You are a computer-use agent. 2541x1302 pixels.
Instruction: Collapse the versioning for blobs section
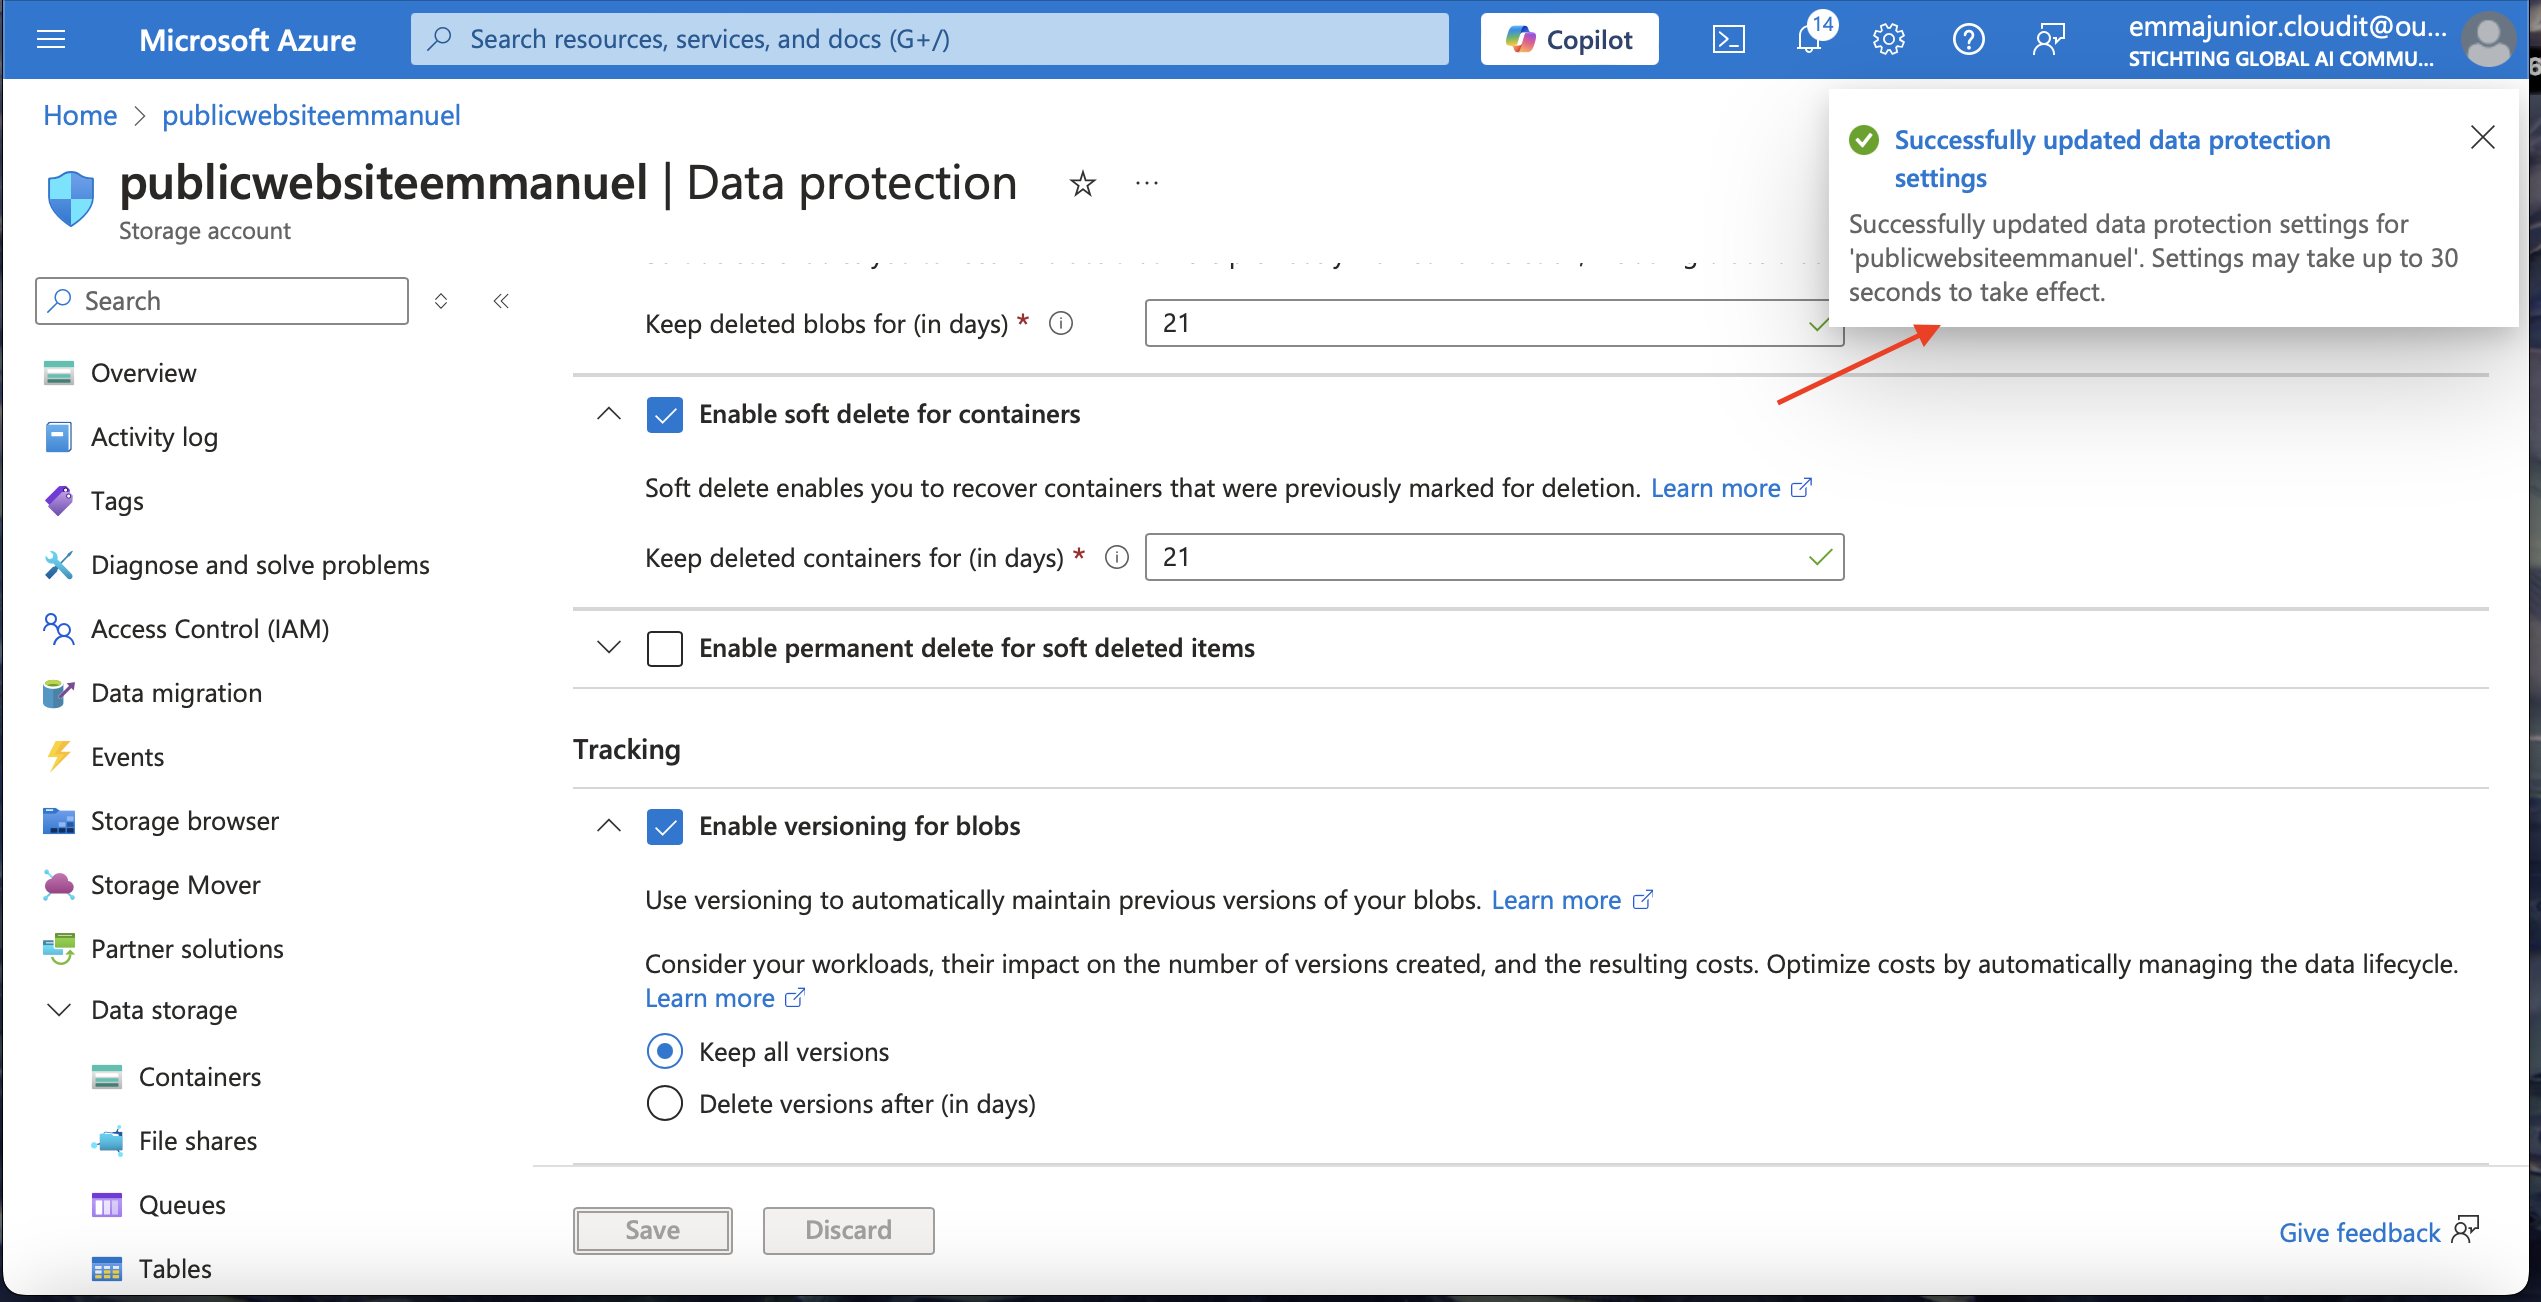click(608, 825)
